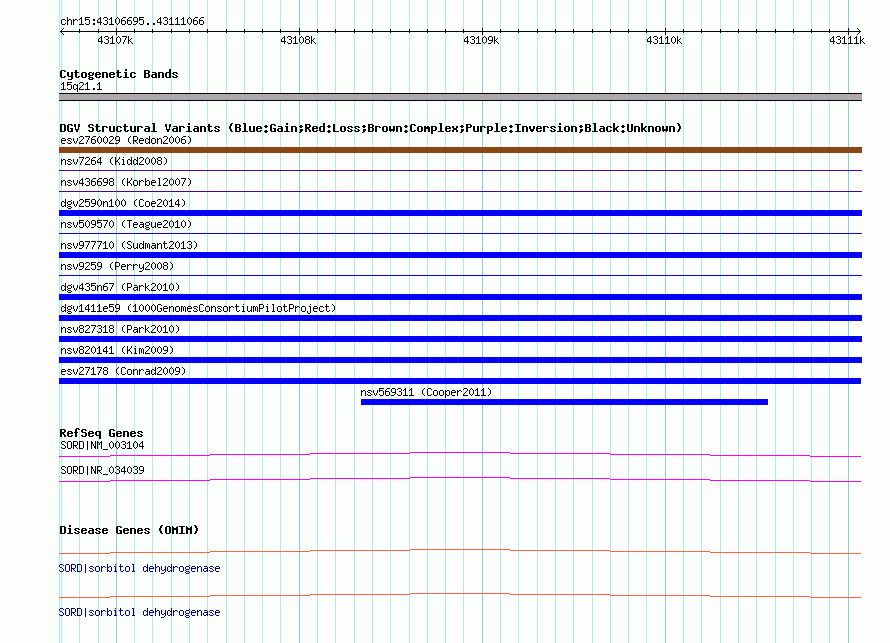
Task: Select the brown esv2760029 complex variant bar
Action: 460,150
